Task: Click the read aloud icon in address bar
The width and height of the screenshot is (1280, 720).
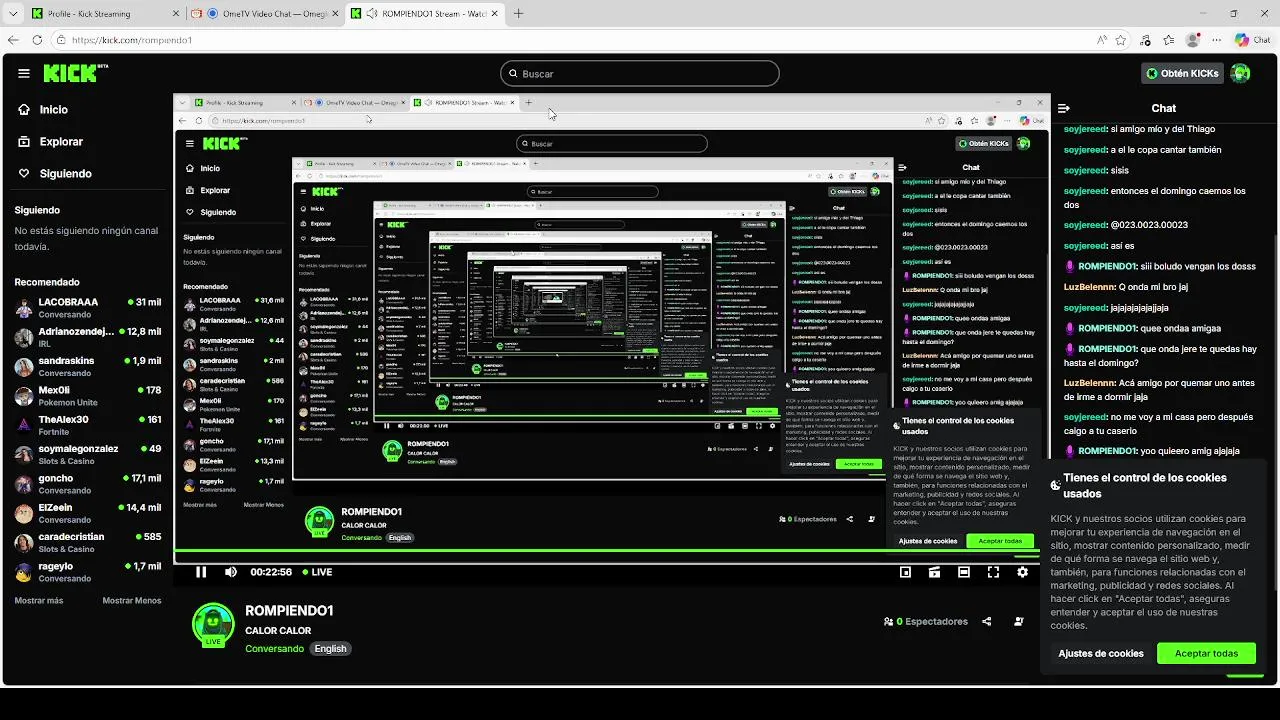Action: tap(1101, 40)
